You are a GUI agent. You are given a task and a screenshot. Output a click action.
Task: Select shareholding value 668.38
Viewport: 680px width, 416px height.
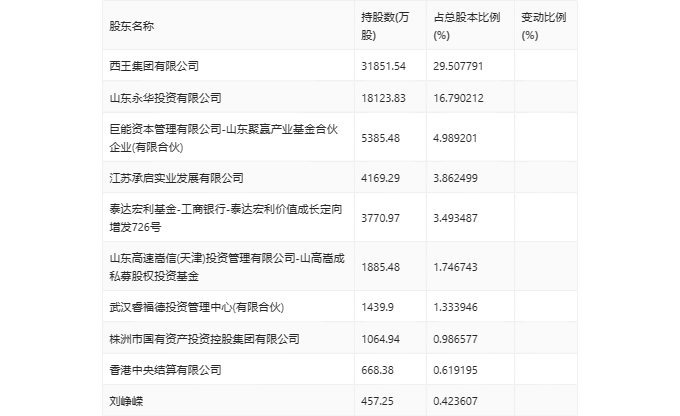point(377,370)
